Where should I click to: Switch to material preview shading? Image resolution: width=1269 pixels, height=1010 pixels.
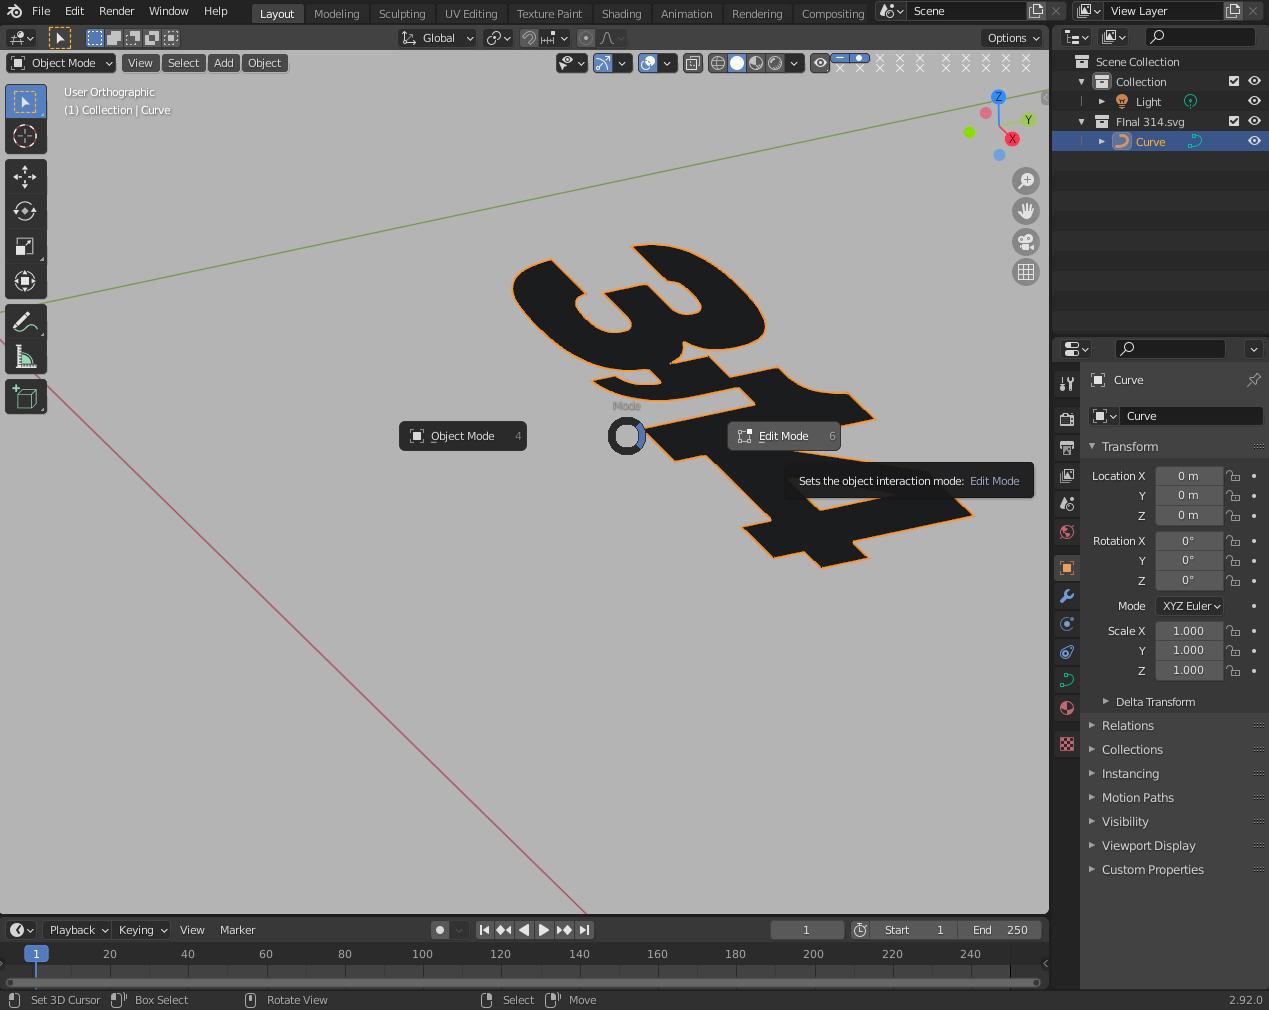pos(756,63)
